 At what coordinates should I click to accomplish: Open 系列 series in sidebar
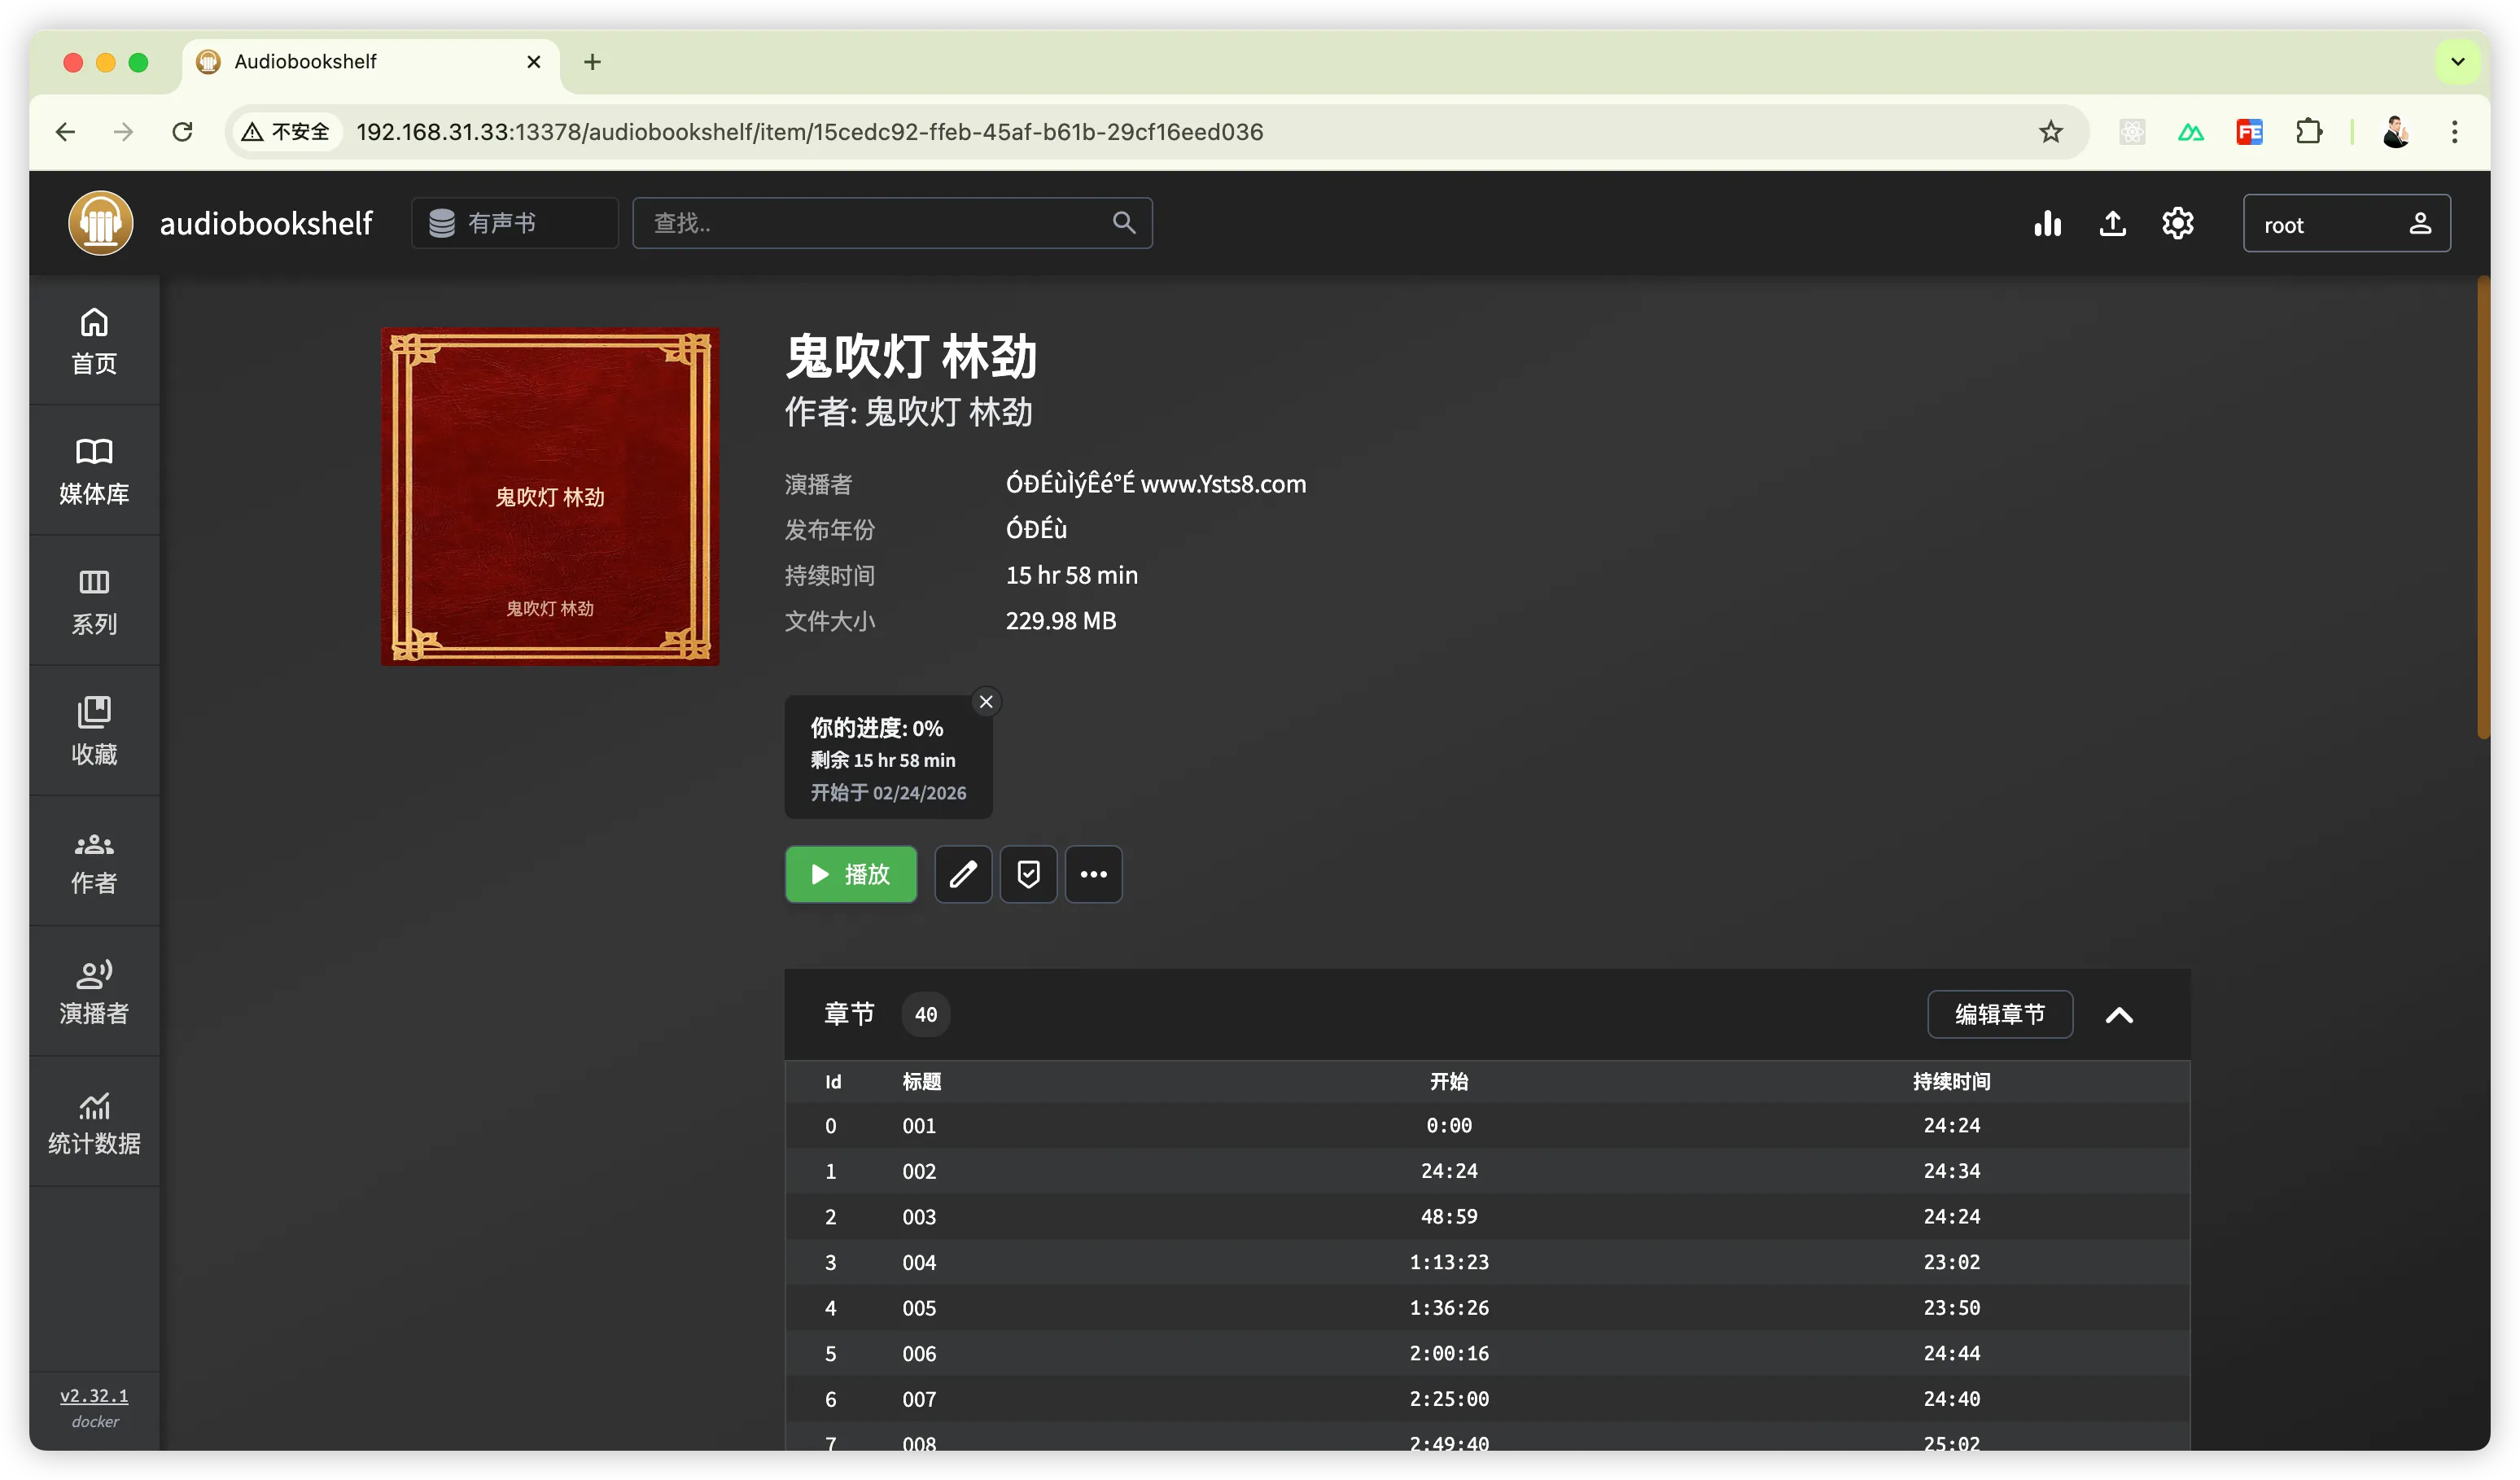coord(94,601)
